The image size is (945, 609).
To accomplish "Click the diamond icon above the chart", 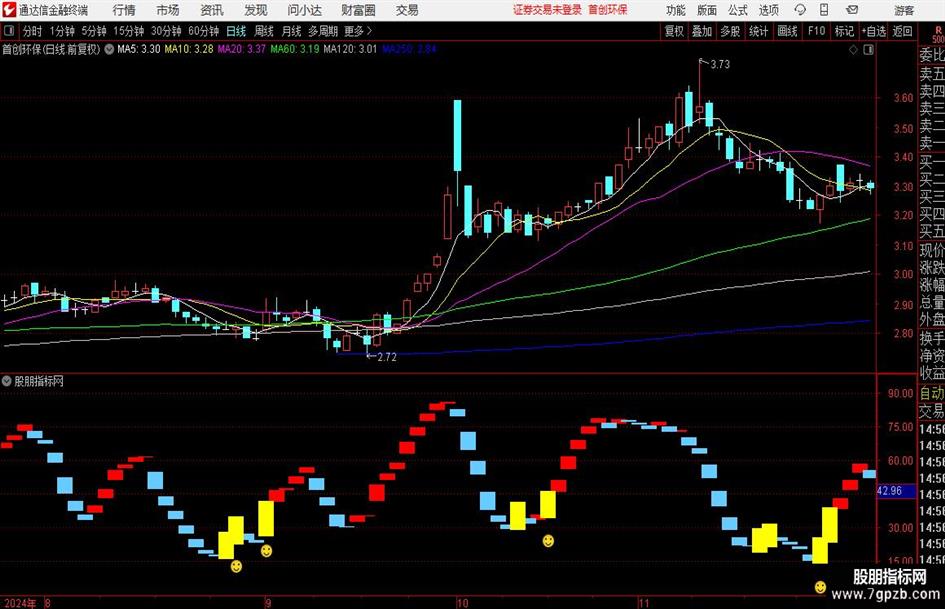I will 853,50.
